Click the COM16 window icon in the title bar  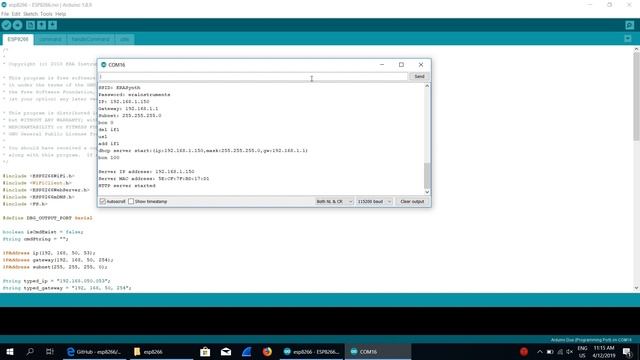click(104, 65)
